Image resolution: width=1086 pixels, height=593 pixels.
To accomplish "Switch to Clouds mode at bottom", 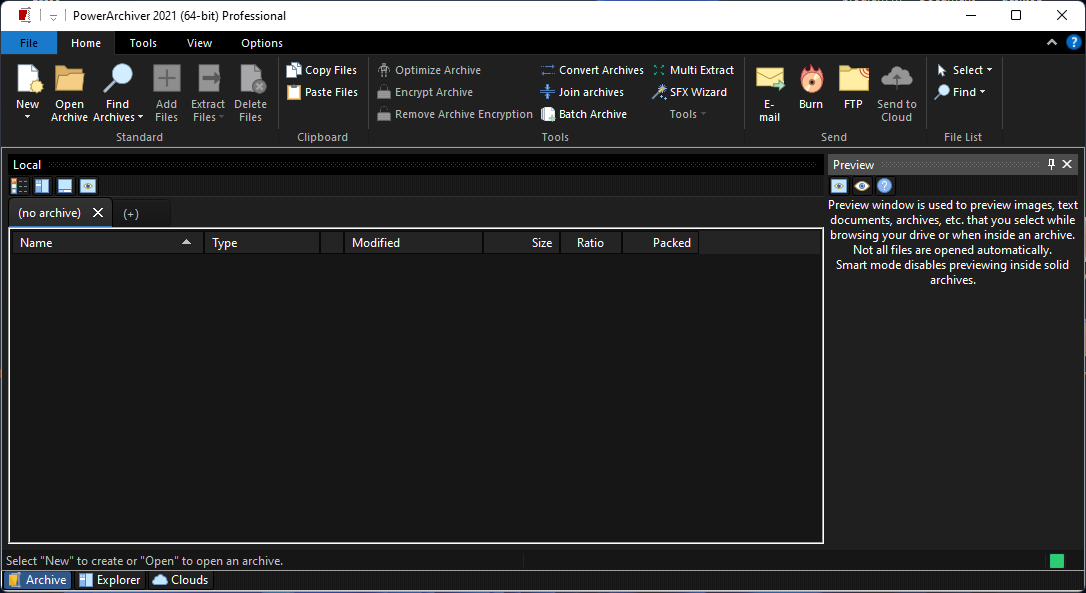I will coord(181,580).
